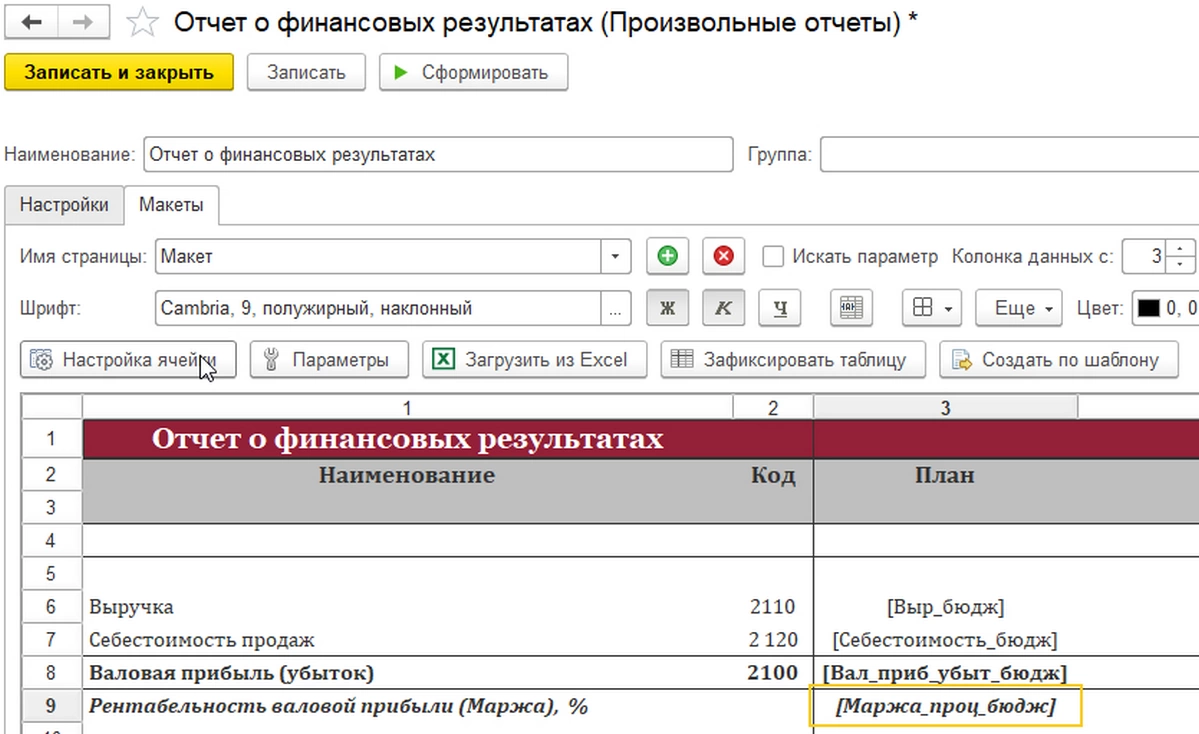This screenshot has height=734, width=1199.
Task: Click the Записать button
Action: click(306, 73)
